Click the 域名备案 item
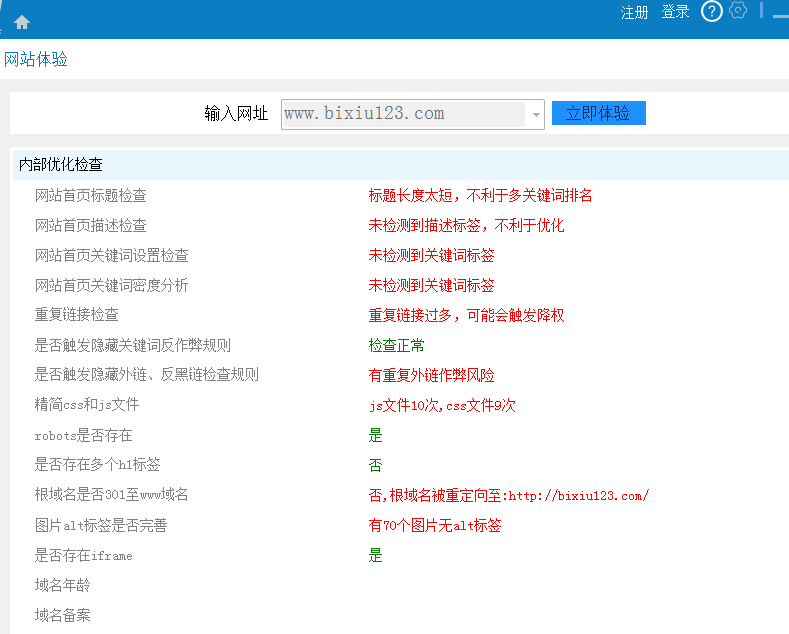 [x=63, y=615]
